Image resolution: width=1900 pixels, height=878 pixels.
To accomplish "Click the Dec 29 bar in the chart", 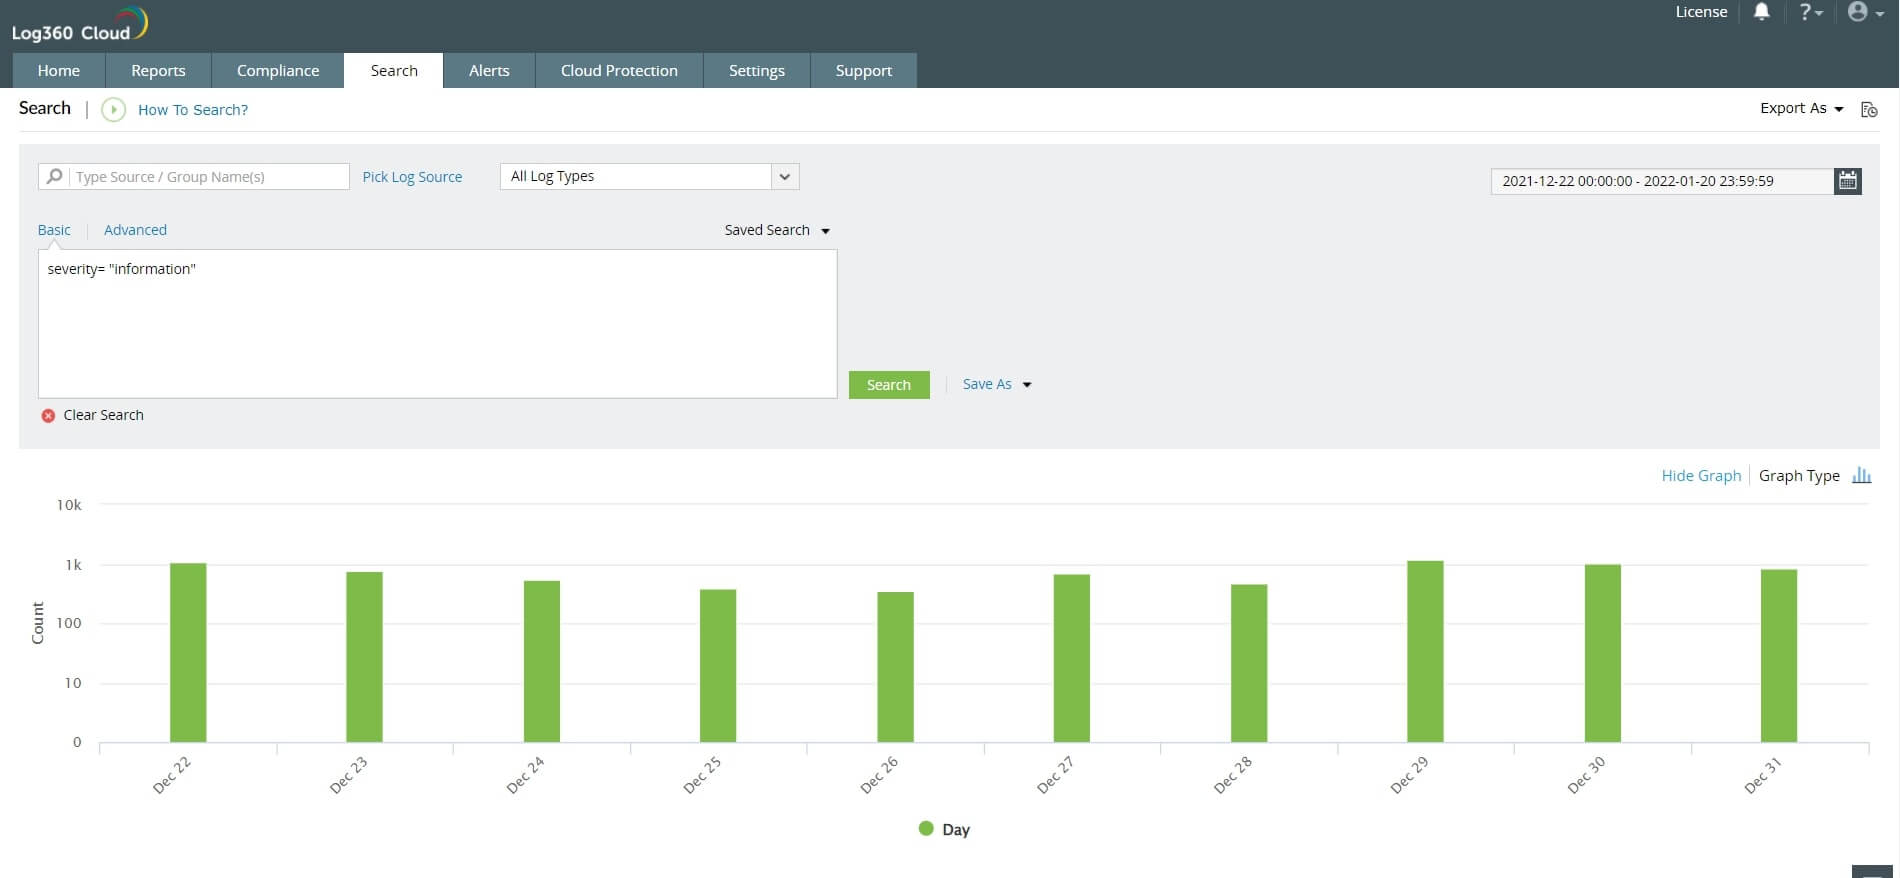I will coord(1426,651).
